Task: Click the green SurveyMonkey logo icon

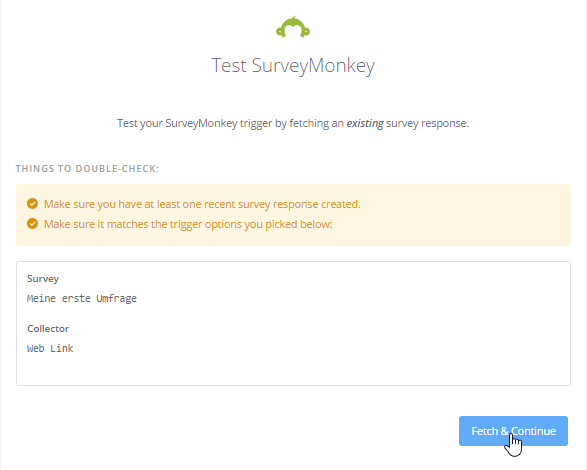Action: coord(293,27)
